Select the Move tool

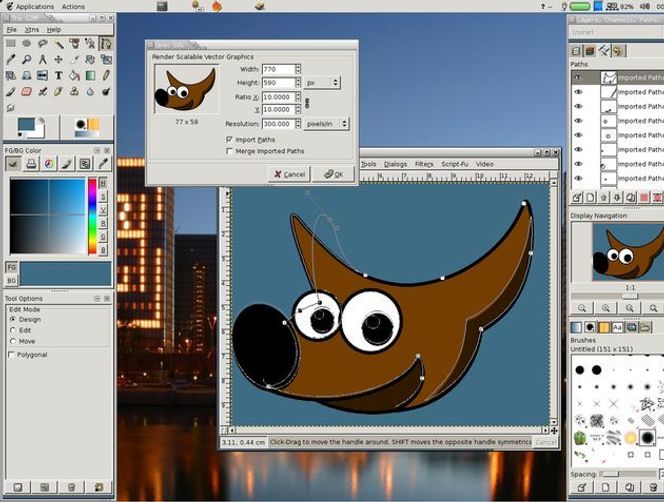tap(58, 59)
